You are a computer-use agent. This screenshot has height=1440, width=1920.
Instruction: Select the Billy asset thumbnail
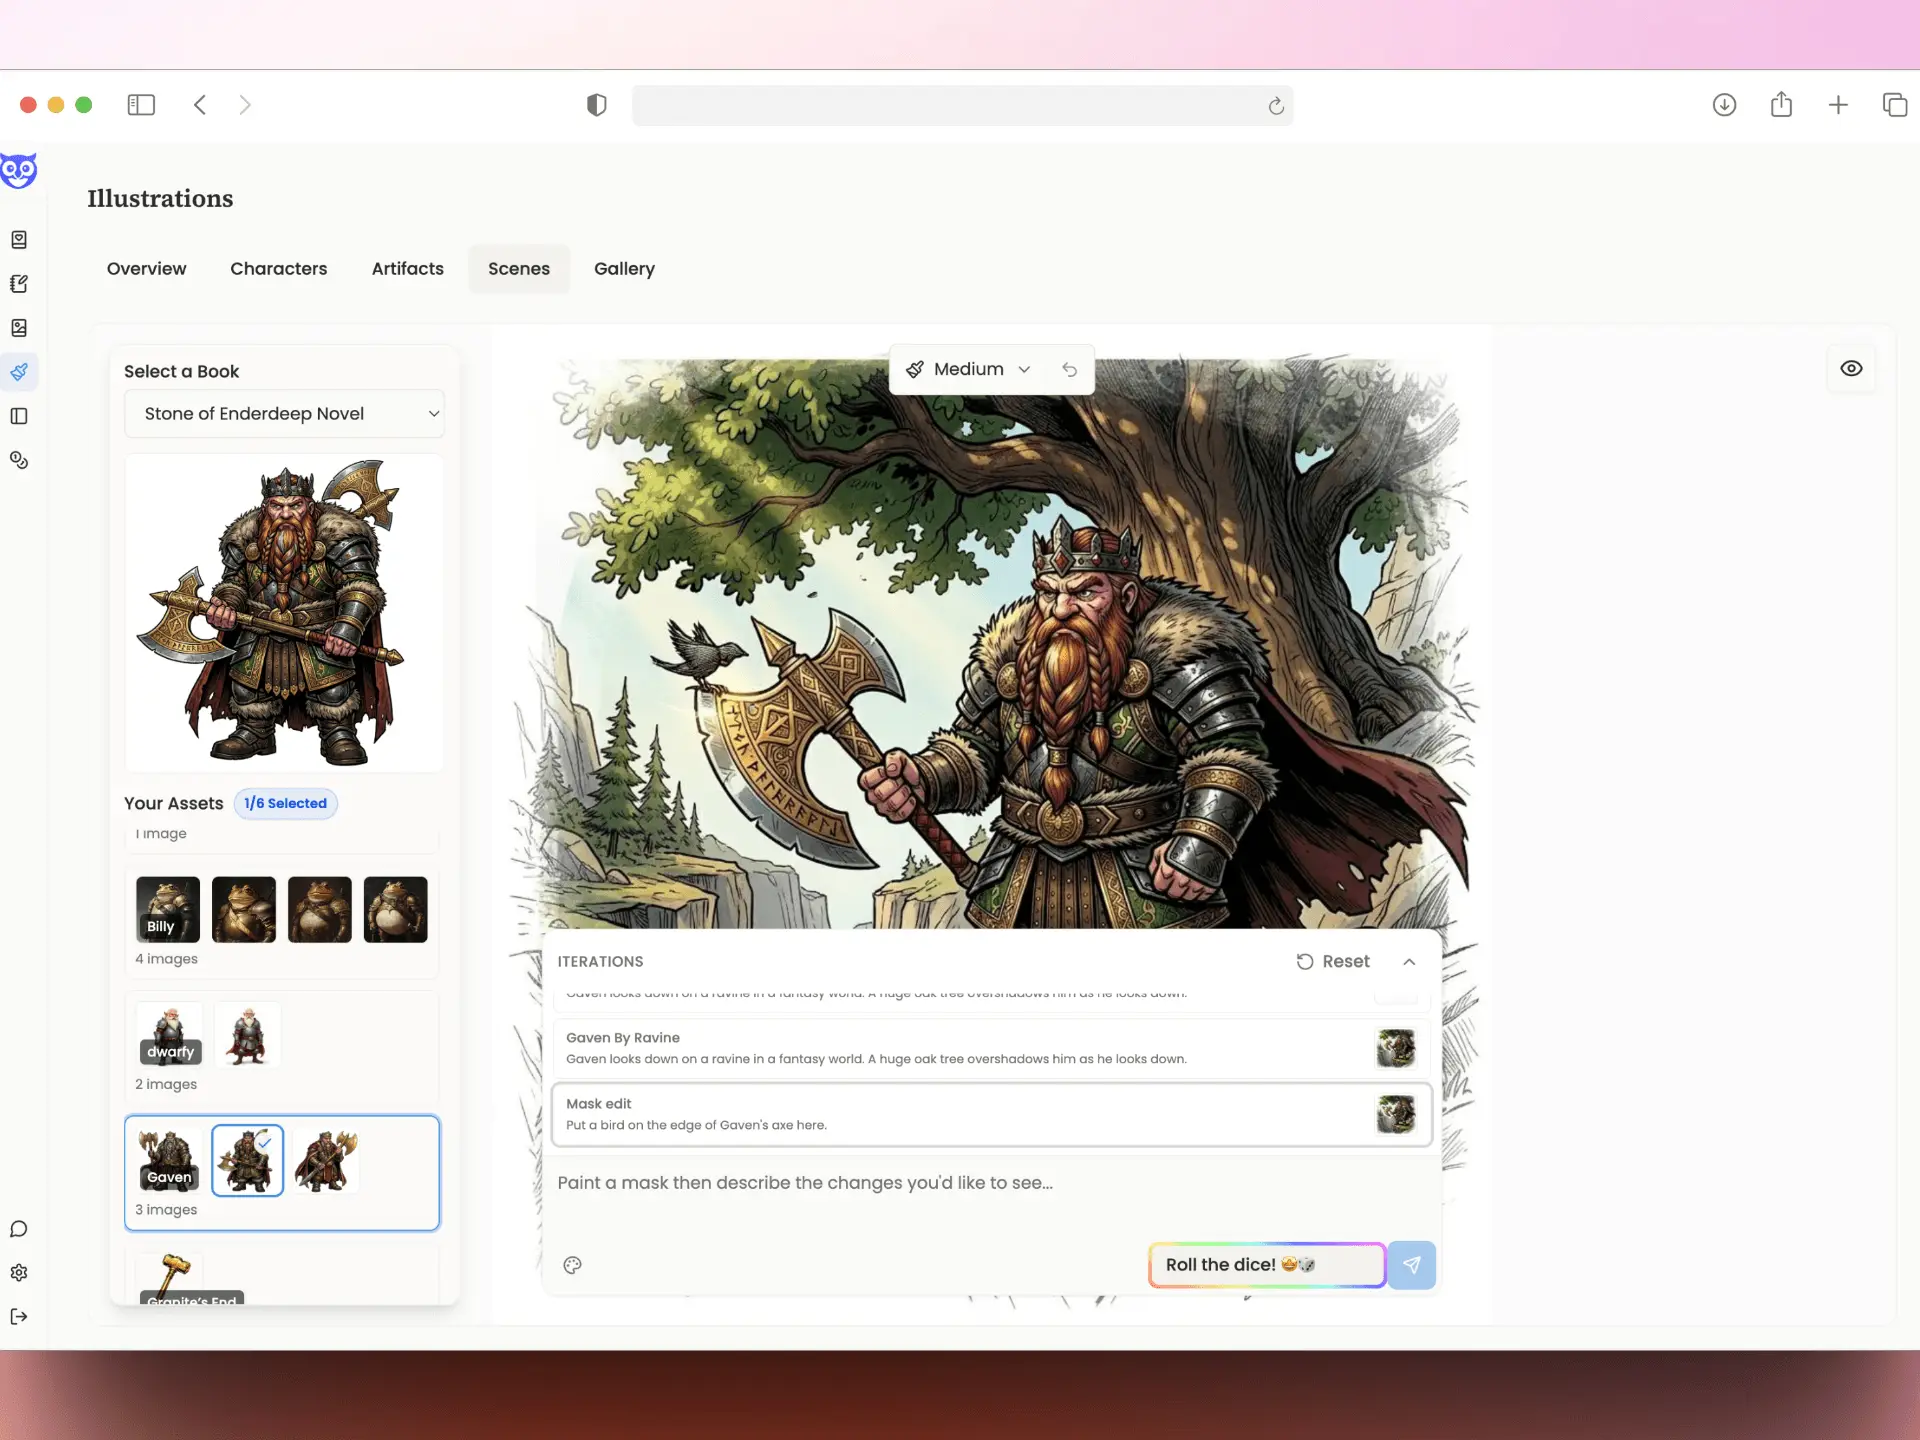point(168,910)
